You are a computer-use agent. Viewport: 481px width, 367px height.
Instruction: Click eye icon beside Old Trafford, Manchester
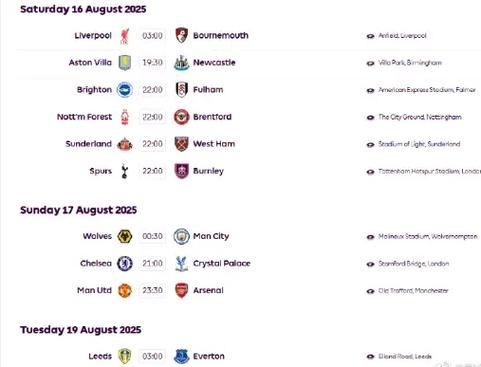click(x=370, y=291)
